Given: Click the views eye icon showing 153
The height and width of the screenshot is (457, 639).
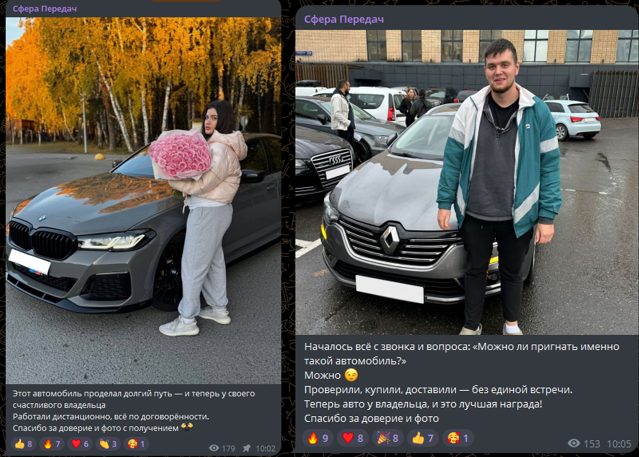Looking at the screenshot, I should [574, 443].
